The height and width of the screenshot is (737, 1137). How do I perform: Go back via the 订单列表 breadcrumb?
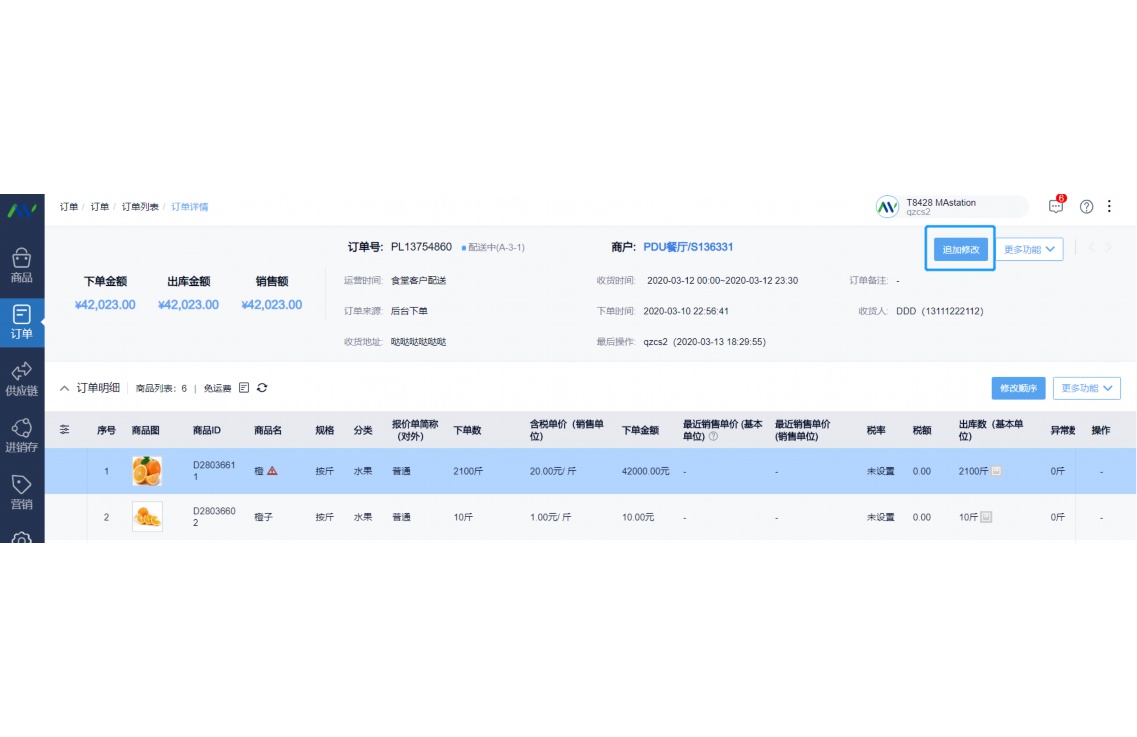pos(140,206)
